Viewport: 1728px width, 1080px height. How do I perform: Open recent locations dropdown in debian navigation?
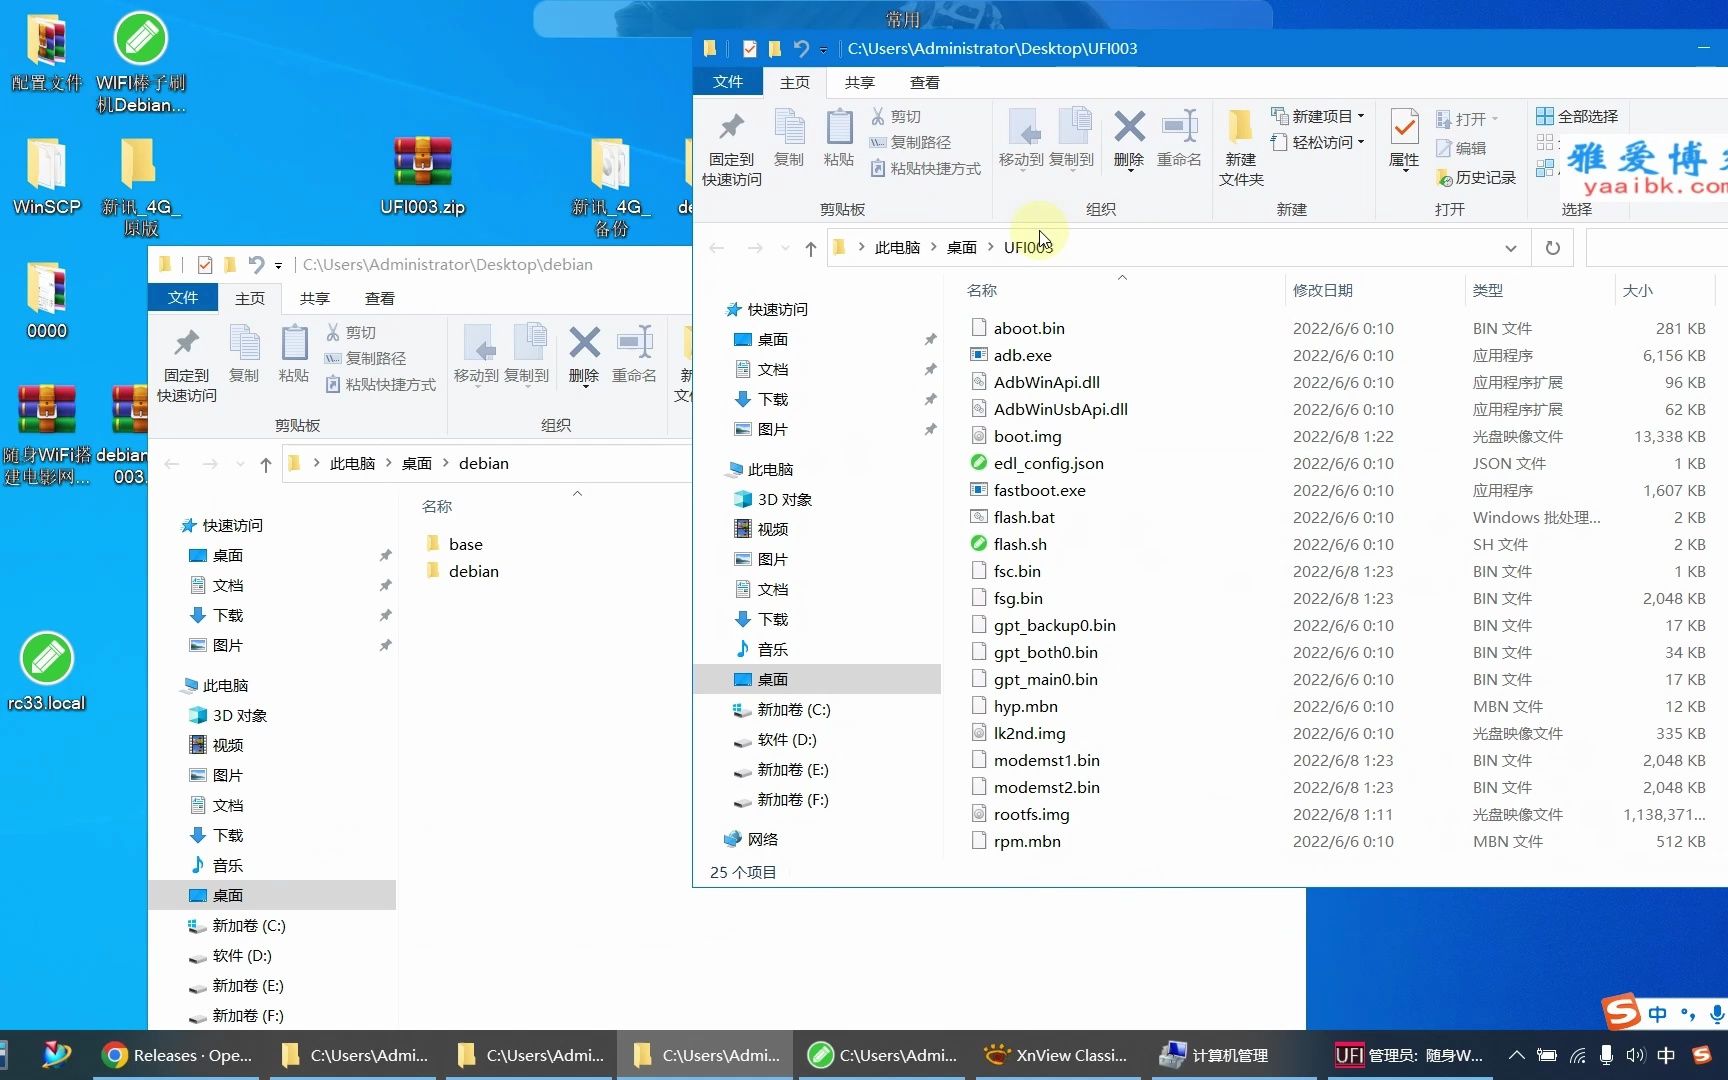[x=240, y=464]
